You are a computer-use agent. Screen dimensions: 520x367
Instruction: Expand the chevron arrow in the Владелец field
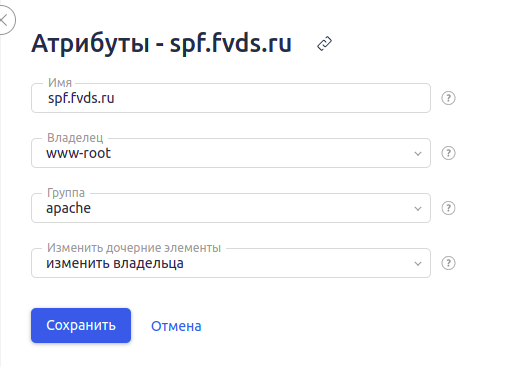[418, 154]
